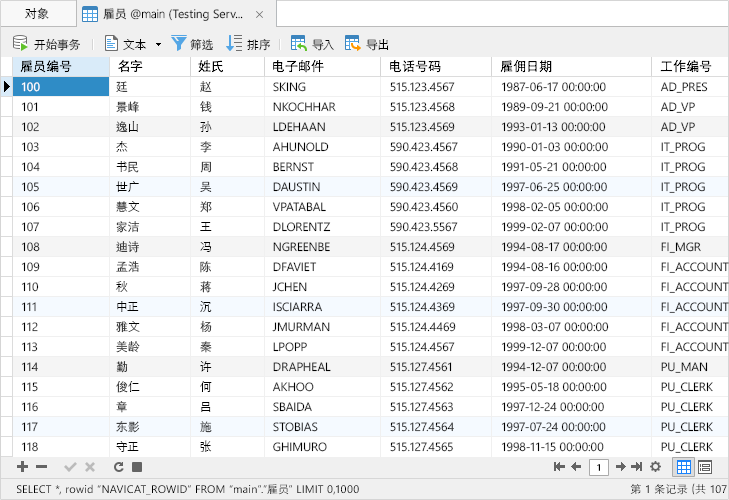
Task: Click the phone cell 590.423.5567
Action: coord(436,227)
